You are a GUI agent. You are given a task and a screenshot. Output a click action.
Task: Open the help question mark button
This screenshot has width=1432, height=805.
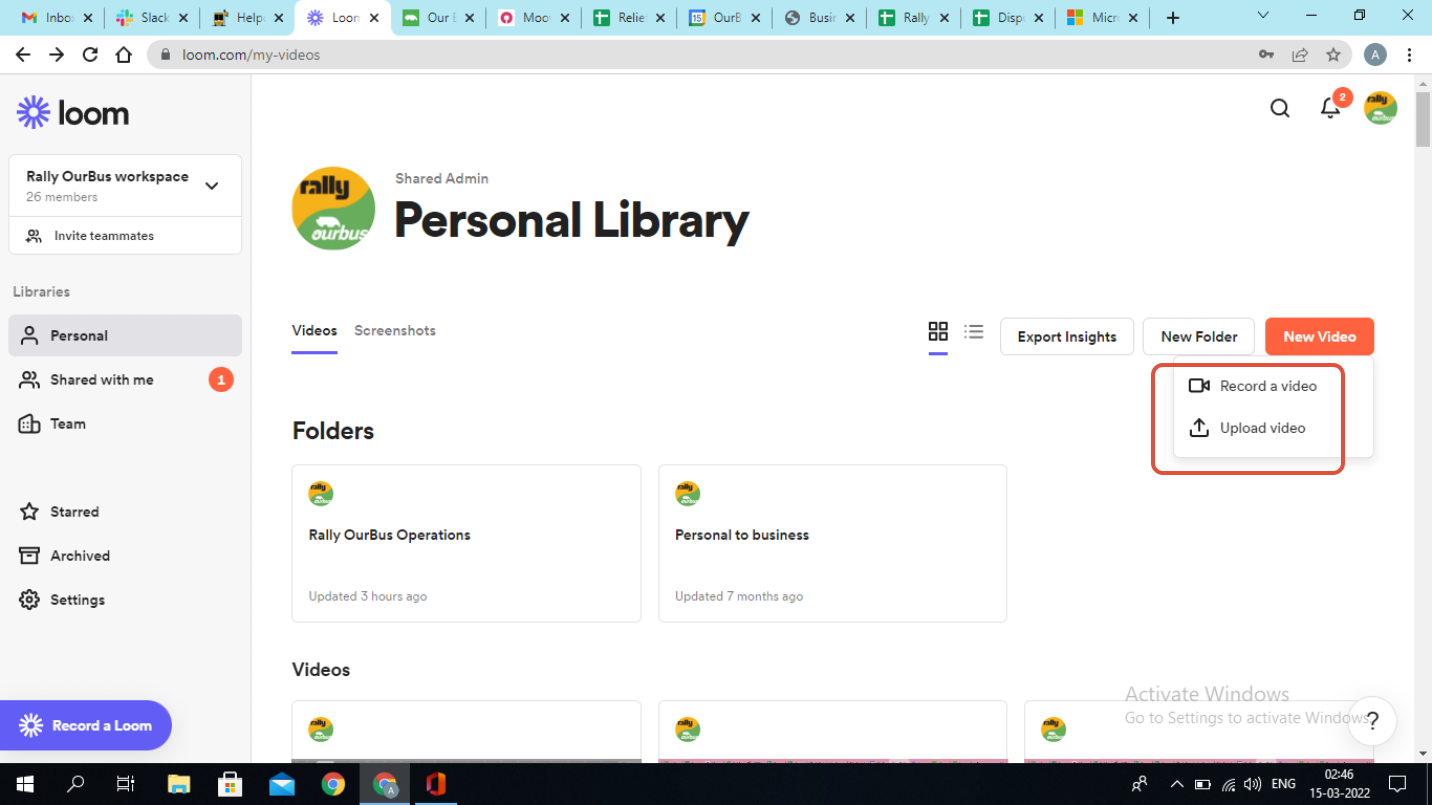1372,720
